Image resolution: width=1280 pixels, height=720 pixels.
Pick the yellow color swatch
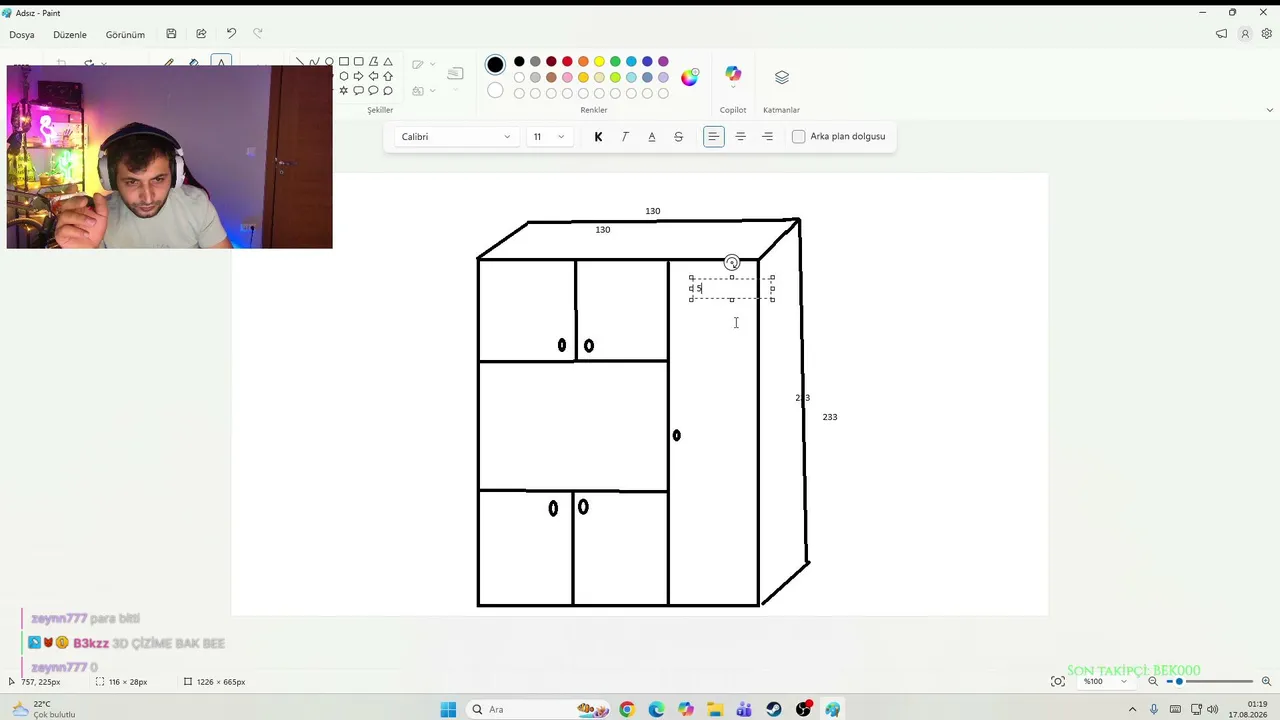[x=599, y=62]
